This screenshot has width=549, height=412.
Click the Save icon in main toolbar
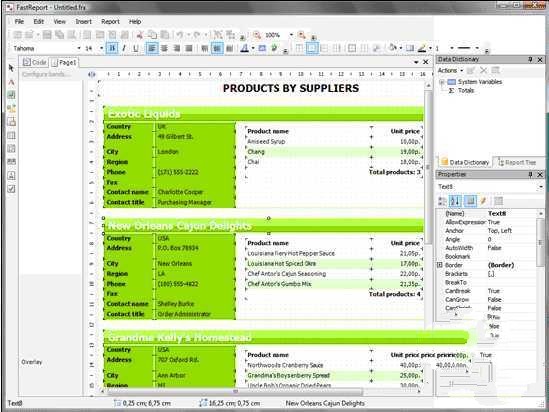pos(47,35)
